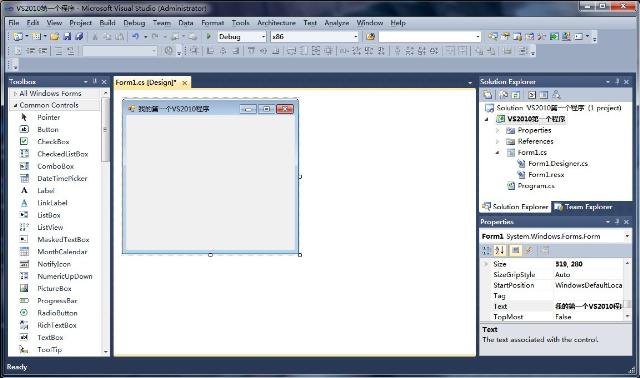The height and width of the screenshot is (378, 640).
Task: Select the RadioButton control in Toolbox
Action: pyautogui.click(x=54, y=313)
